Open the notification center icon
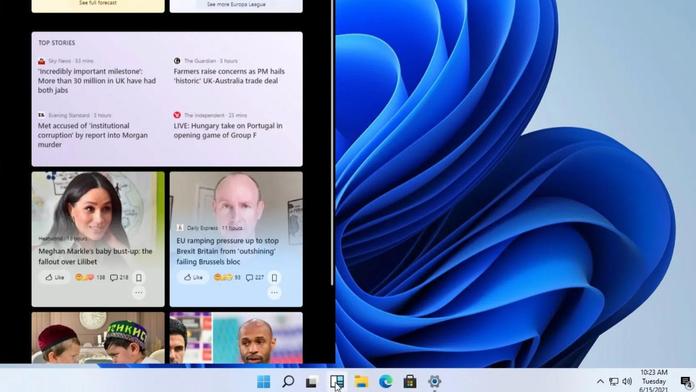 687,382
